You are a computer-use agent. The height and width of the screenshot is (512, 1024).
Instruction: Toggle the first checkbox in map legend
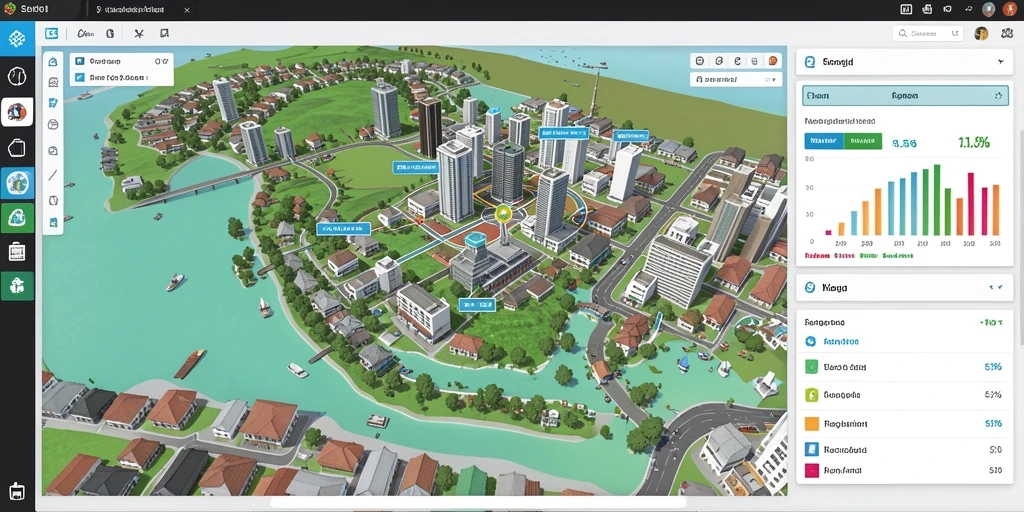[x=80, y=61]
